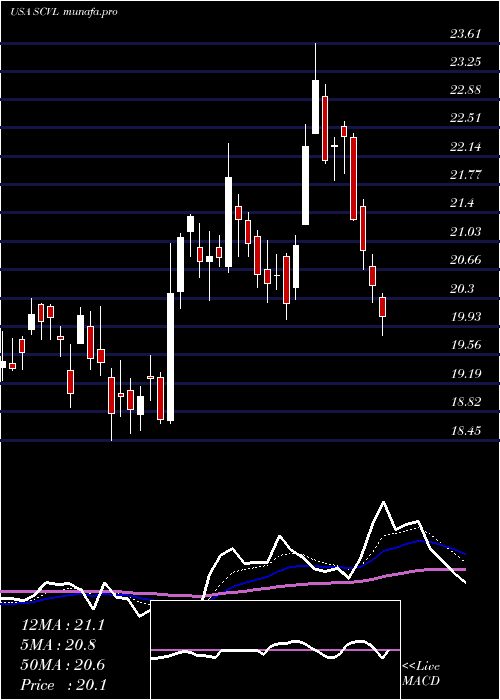This screenshot has width=500, height=700.
Task: Select the 23.61 price axis label
Action: point(466,33)
